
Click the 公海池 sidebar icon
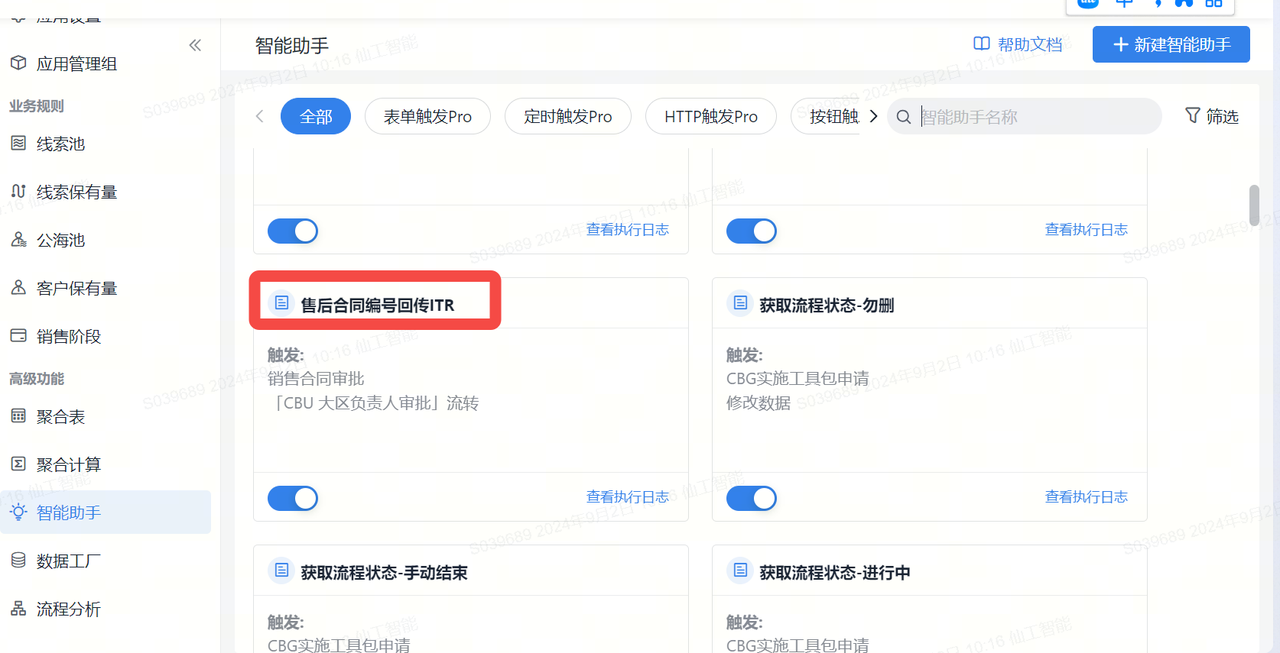[18, 240]
